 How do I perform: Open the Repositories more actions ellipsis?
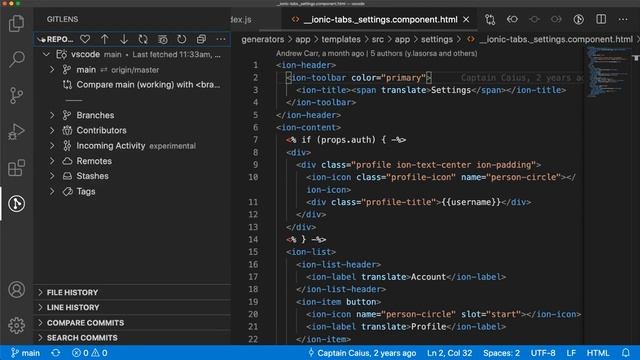221,39
